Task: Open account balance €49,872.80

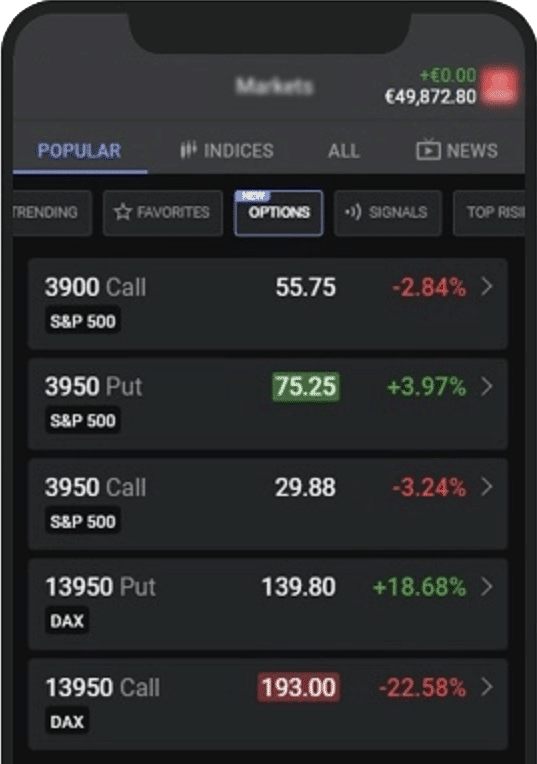Action: 430,96
